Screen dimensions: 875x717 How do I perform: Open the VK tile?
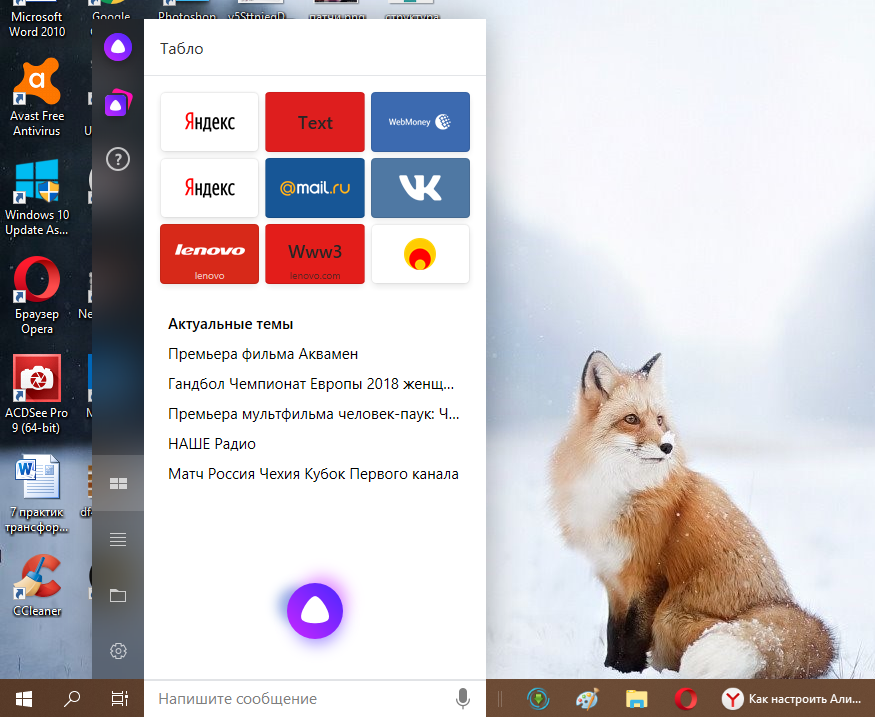420,188
